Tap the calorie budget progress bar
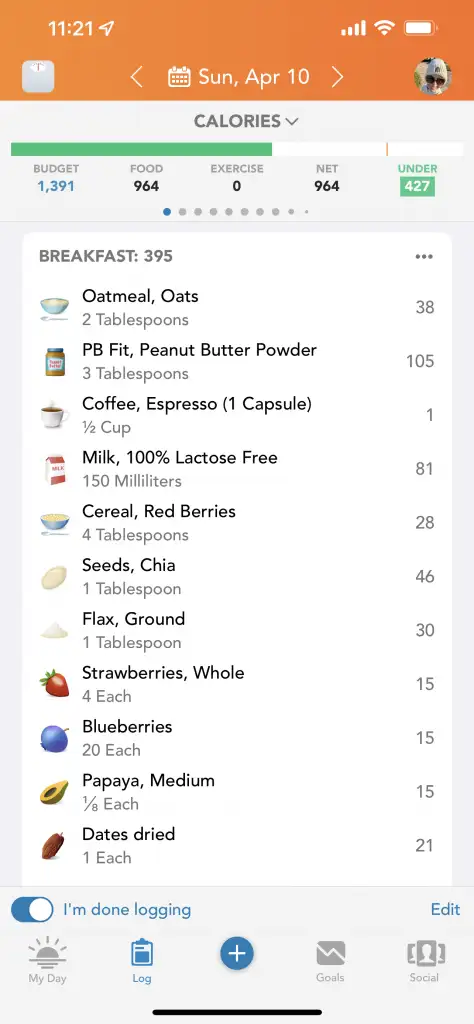The image size is (474, 1024). pyautogui.click(x=236, y=149)
